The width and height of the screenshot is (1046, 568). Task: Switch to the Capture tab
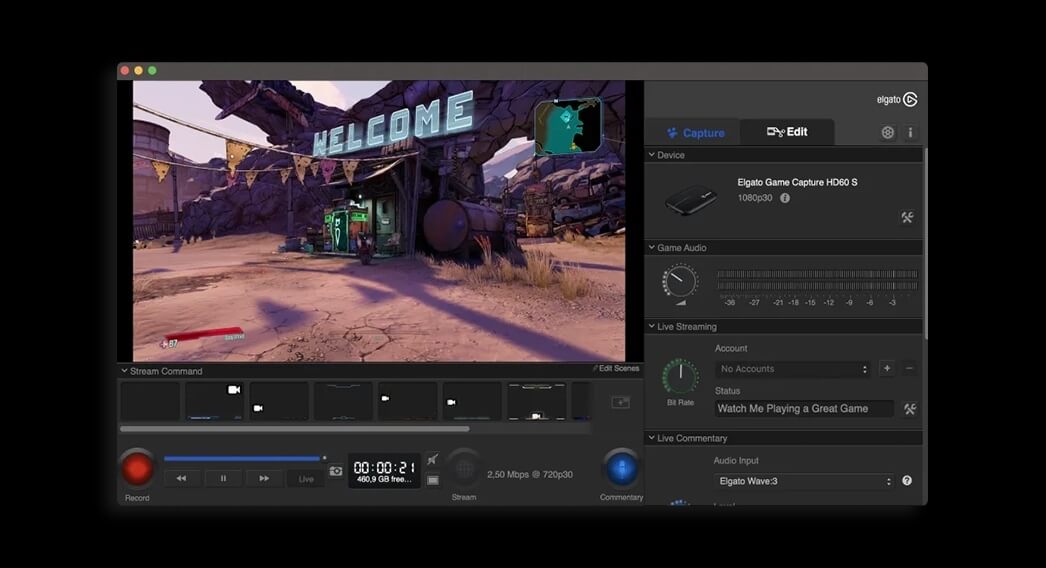(696, 133)
